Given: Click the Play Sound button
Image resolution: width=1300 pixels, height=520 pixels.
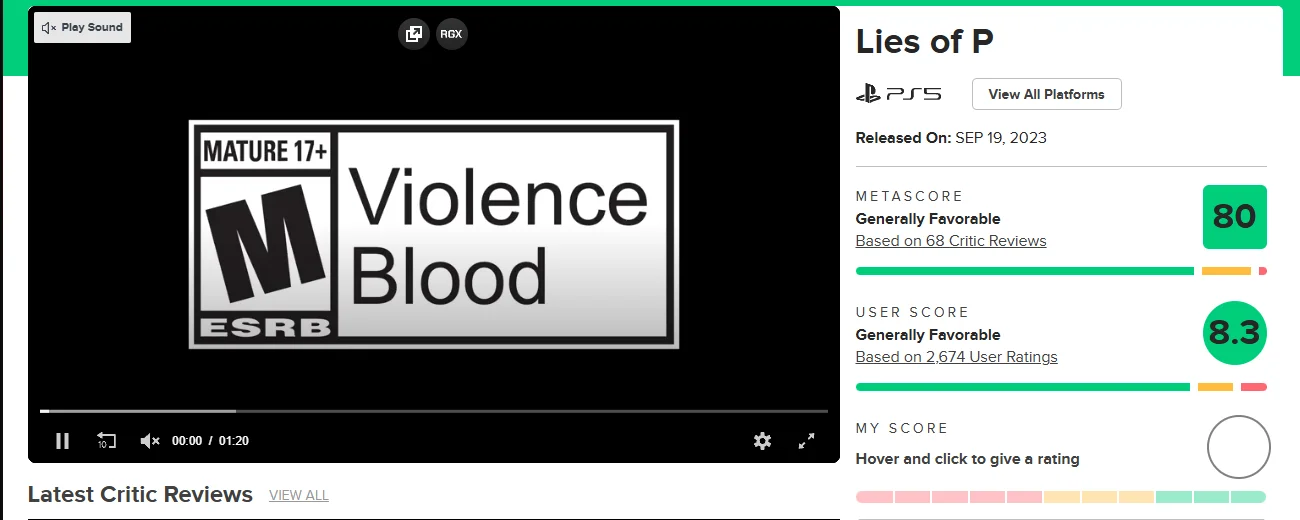Looking at the screenshot, I should [x=82, y=28].
